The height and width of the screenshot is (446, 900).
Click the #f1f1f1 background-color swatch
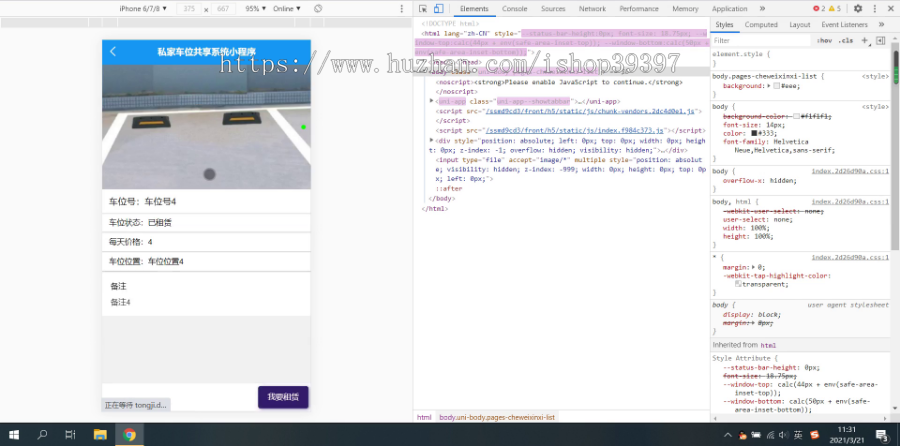797,116
